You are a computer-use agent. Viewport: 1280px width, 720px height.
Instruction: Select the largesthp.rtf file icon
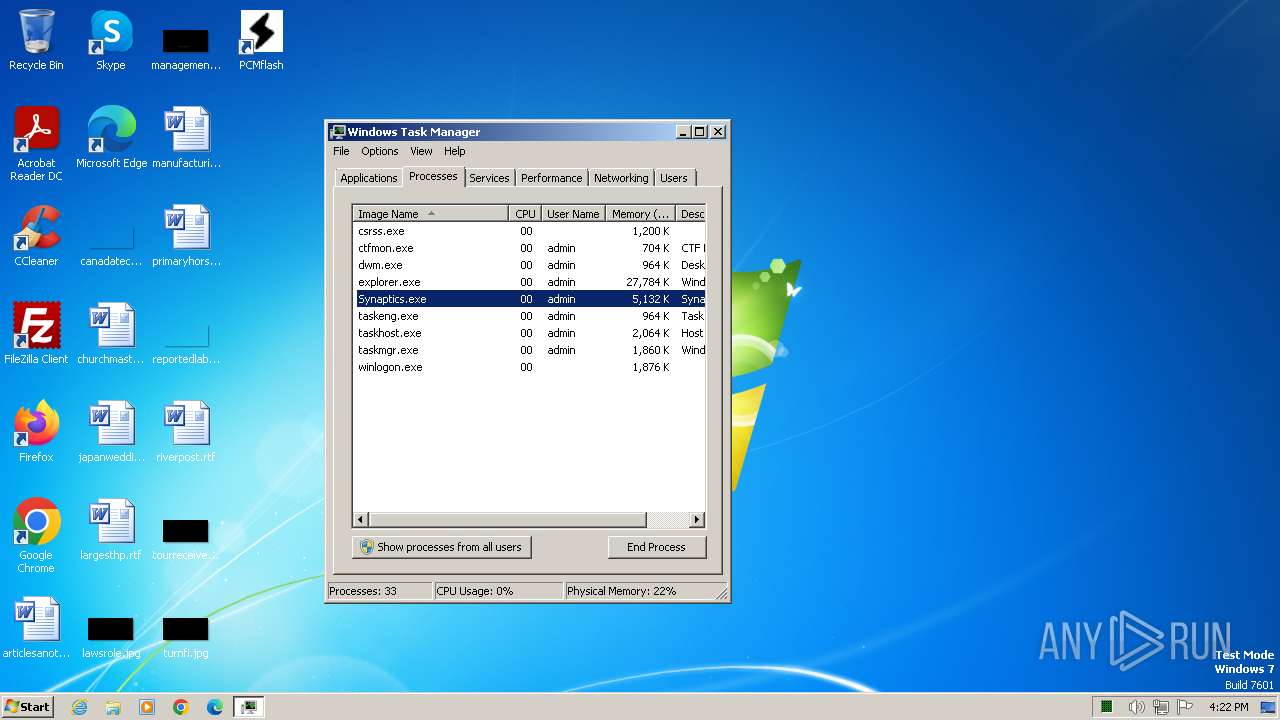point(111,530)
